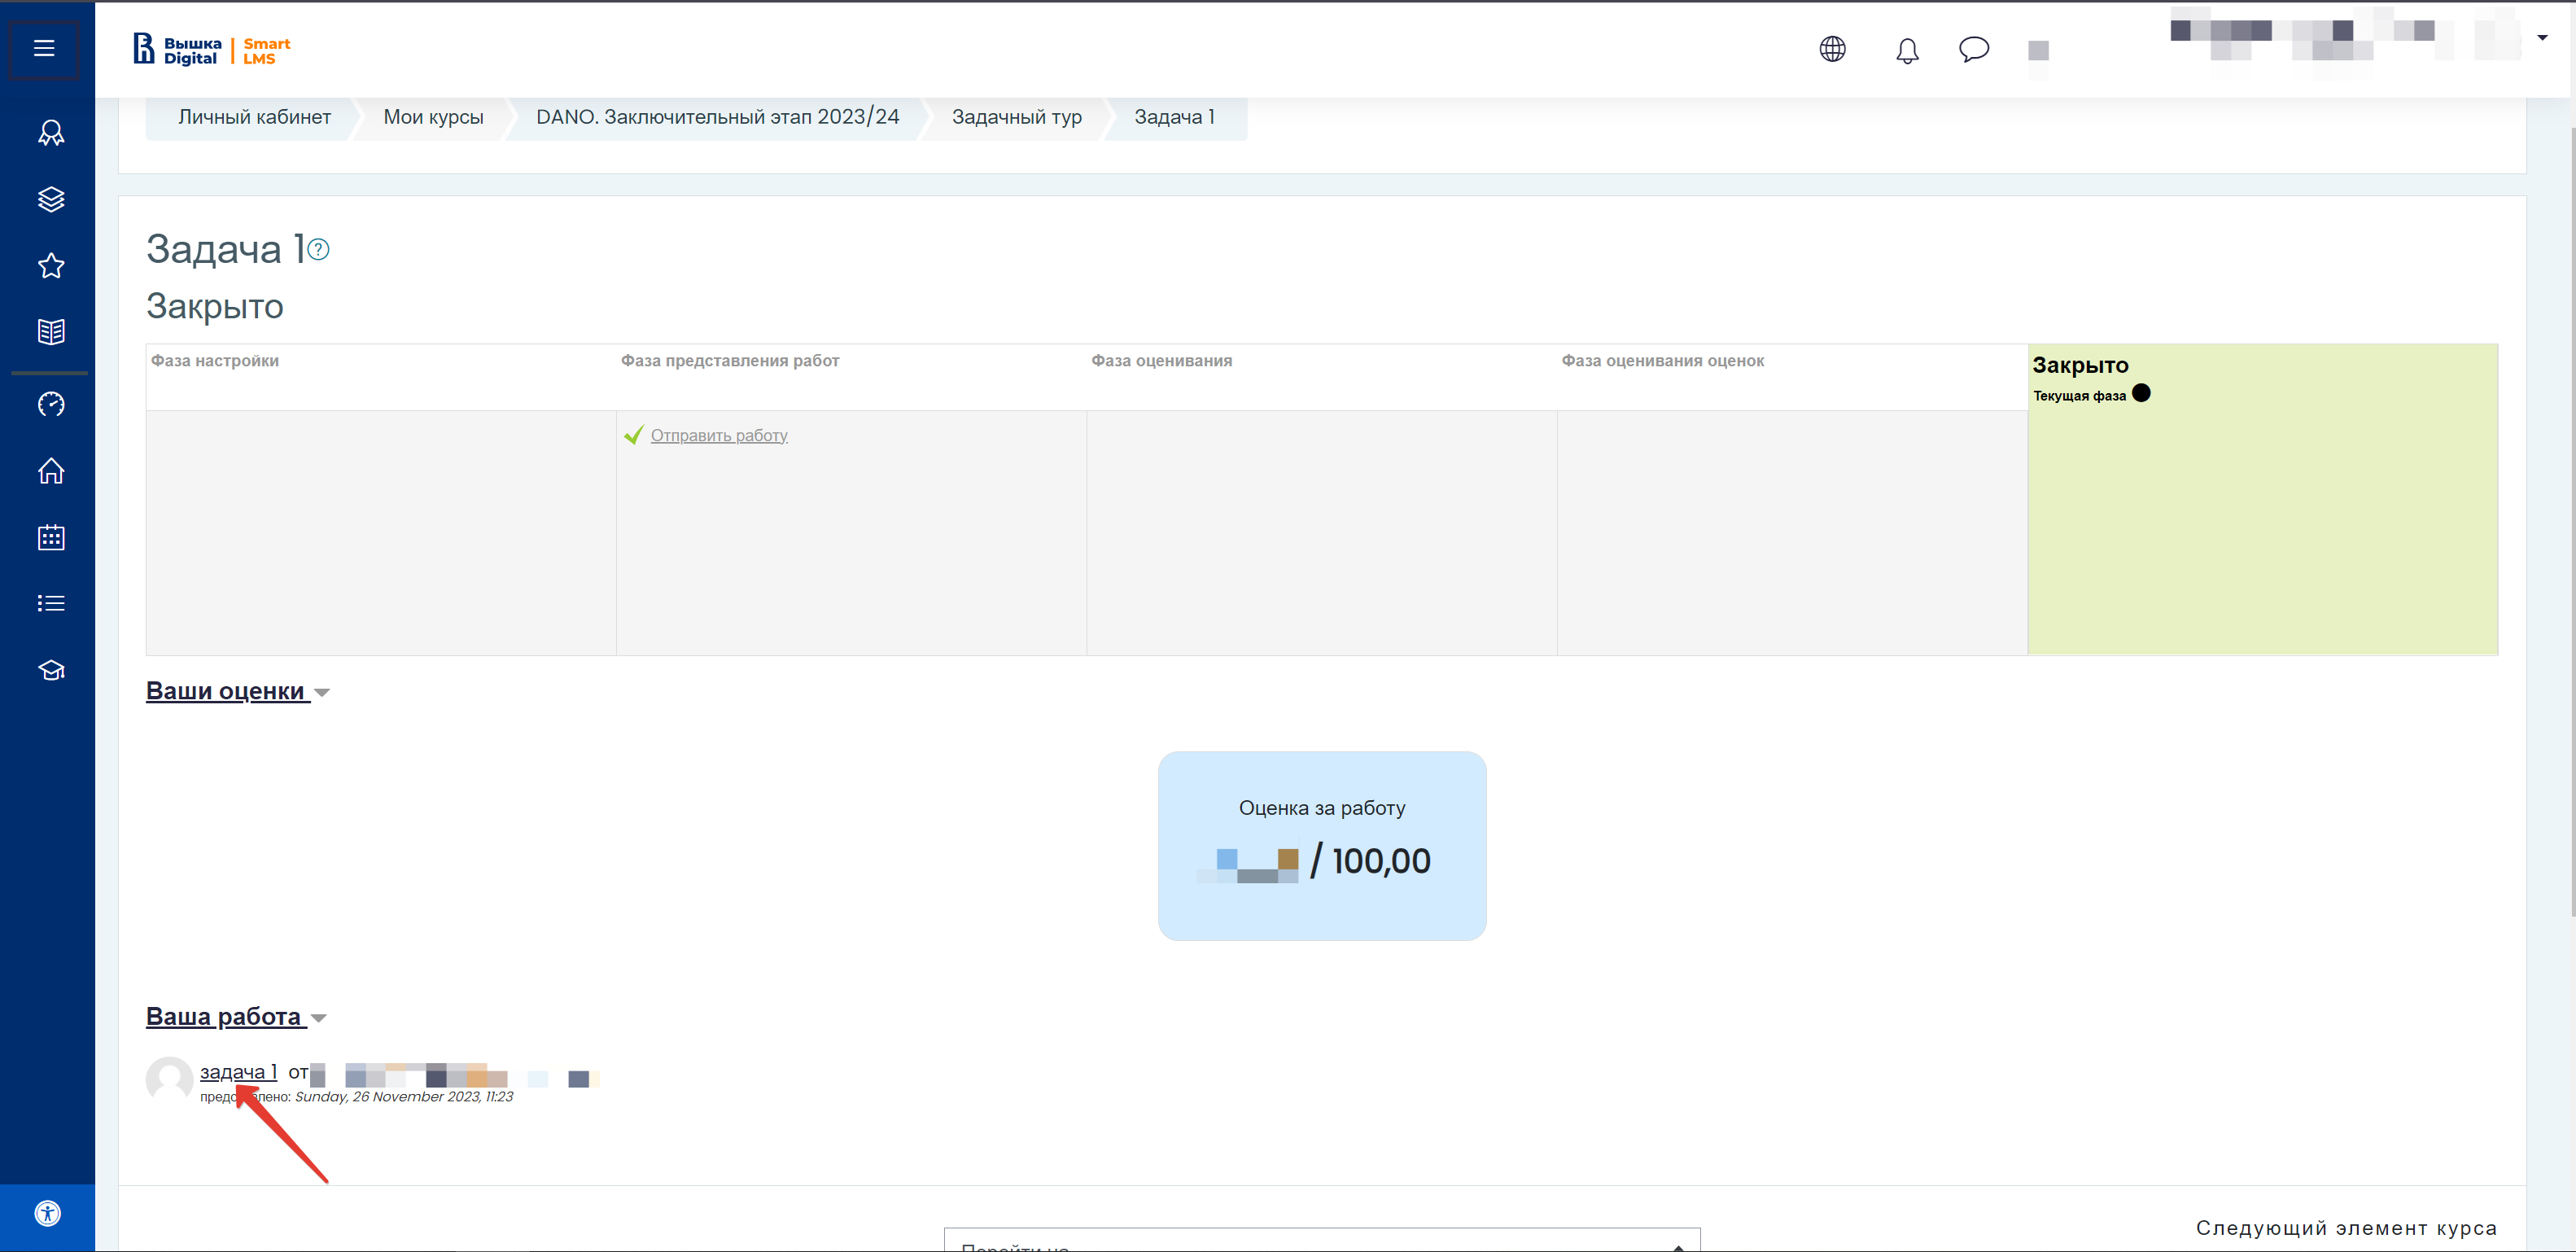Screen dimensions: 2576x1252
Task: Open DANO. Заключительный этап 2023/24 breadcrumb
Action: click(717, 117)
